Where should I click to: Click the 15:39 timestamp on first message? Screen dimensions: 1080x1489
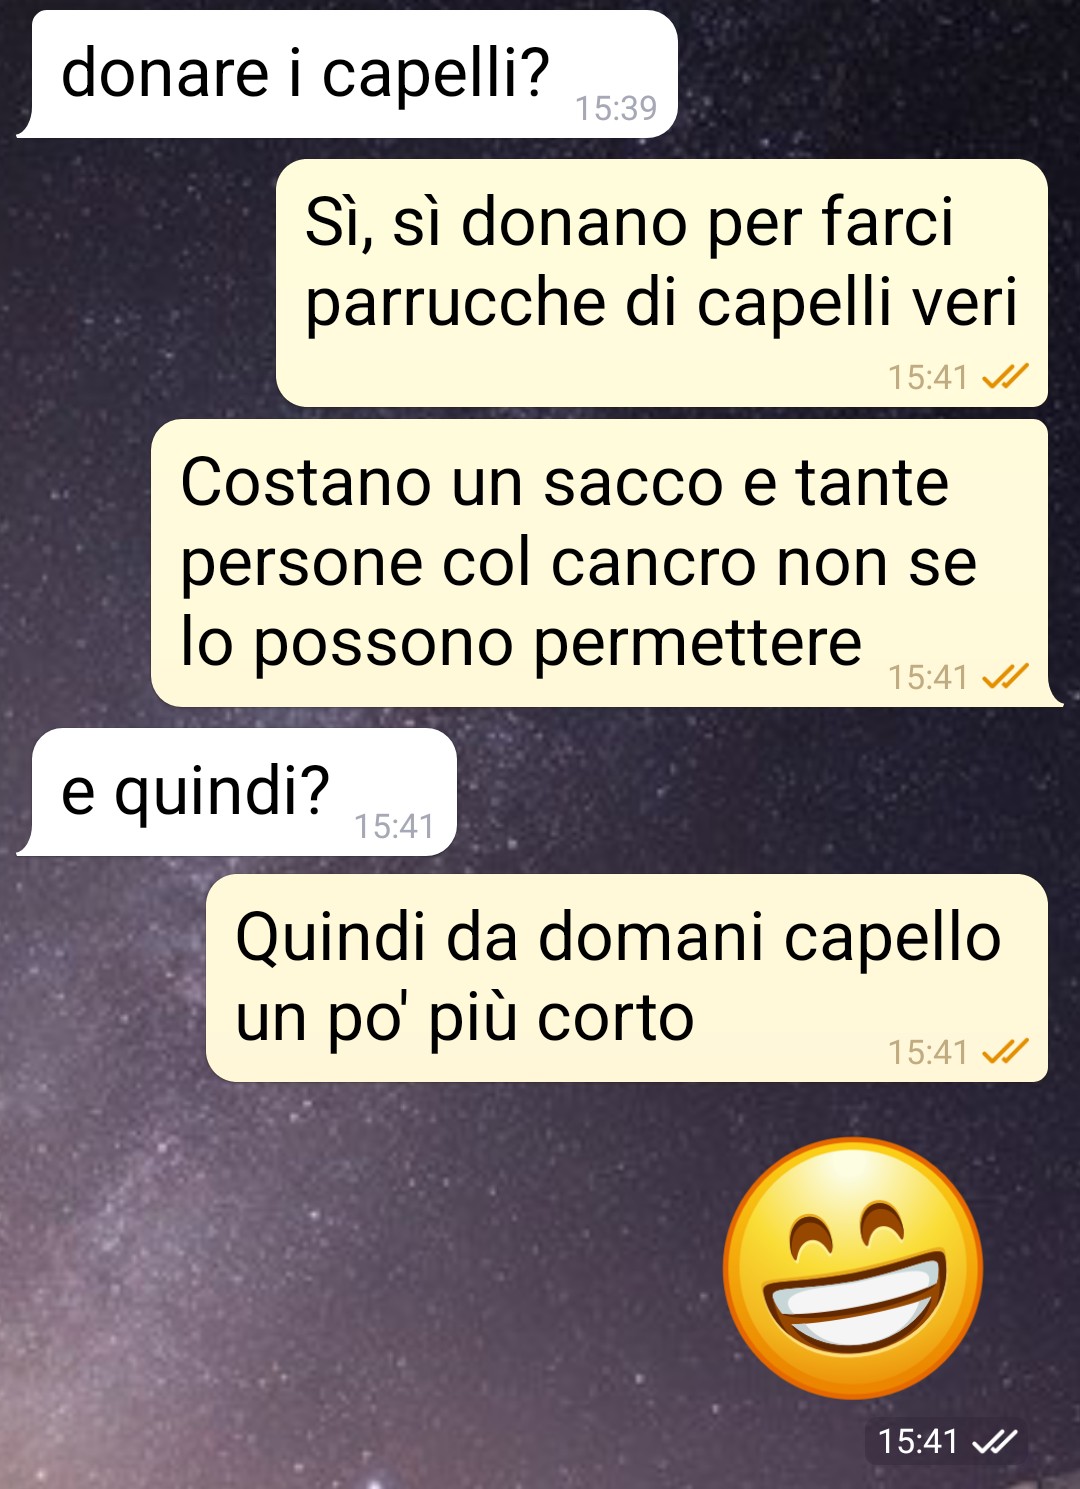point(616,108)
